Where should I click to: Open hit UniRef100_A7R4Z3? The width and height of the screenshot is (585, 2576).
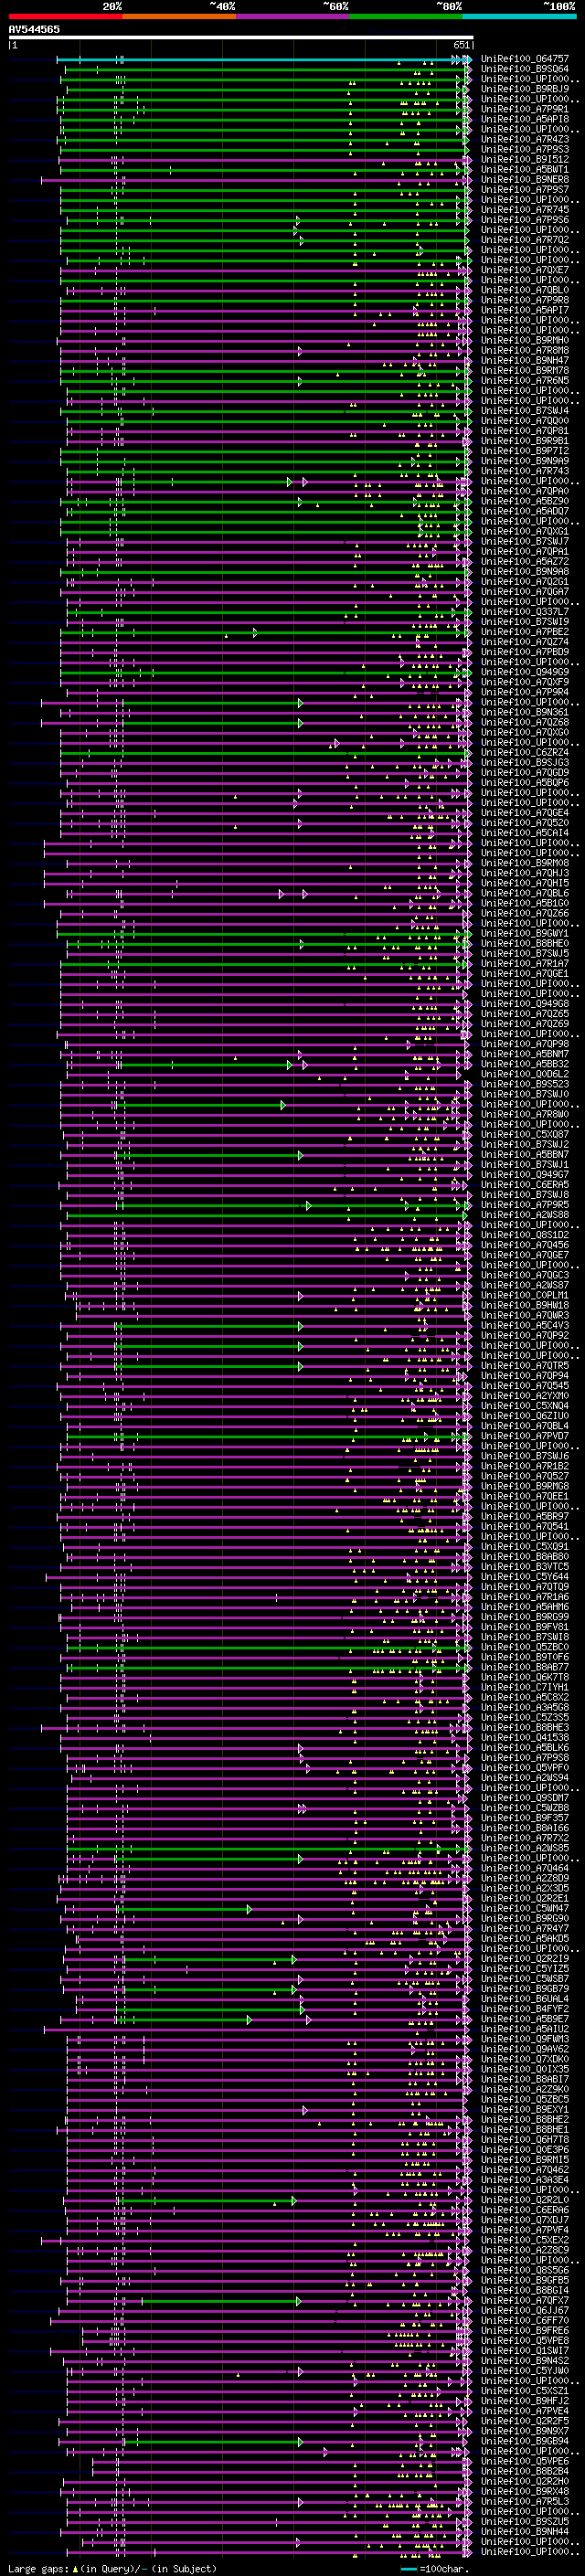tap(524, 139)
